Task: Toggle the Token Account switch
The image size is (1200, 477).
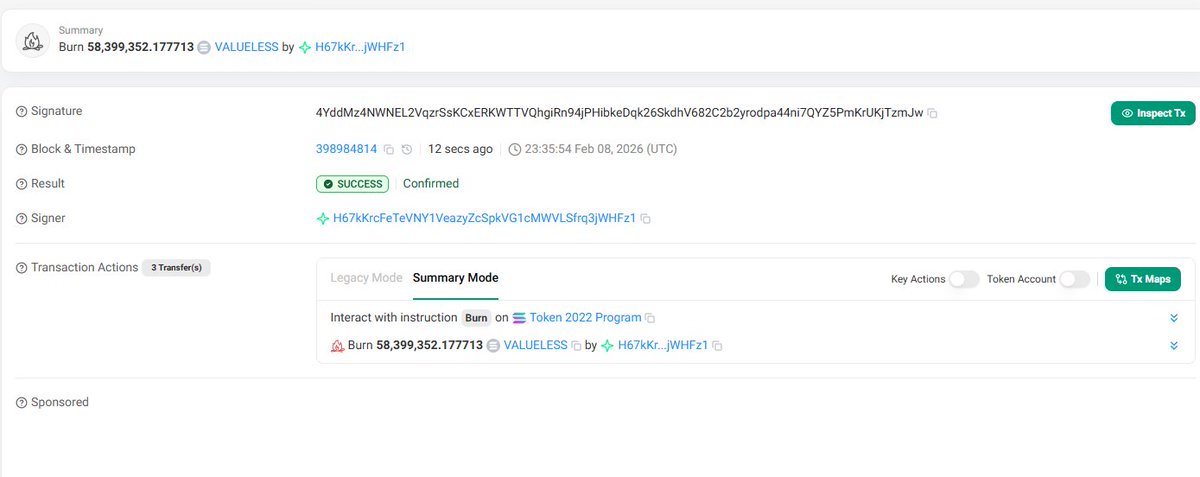Action: (1074, 279)
